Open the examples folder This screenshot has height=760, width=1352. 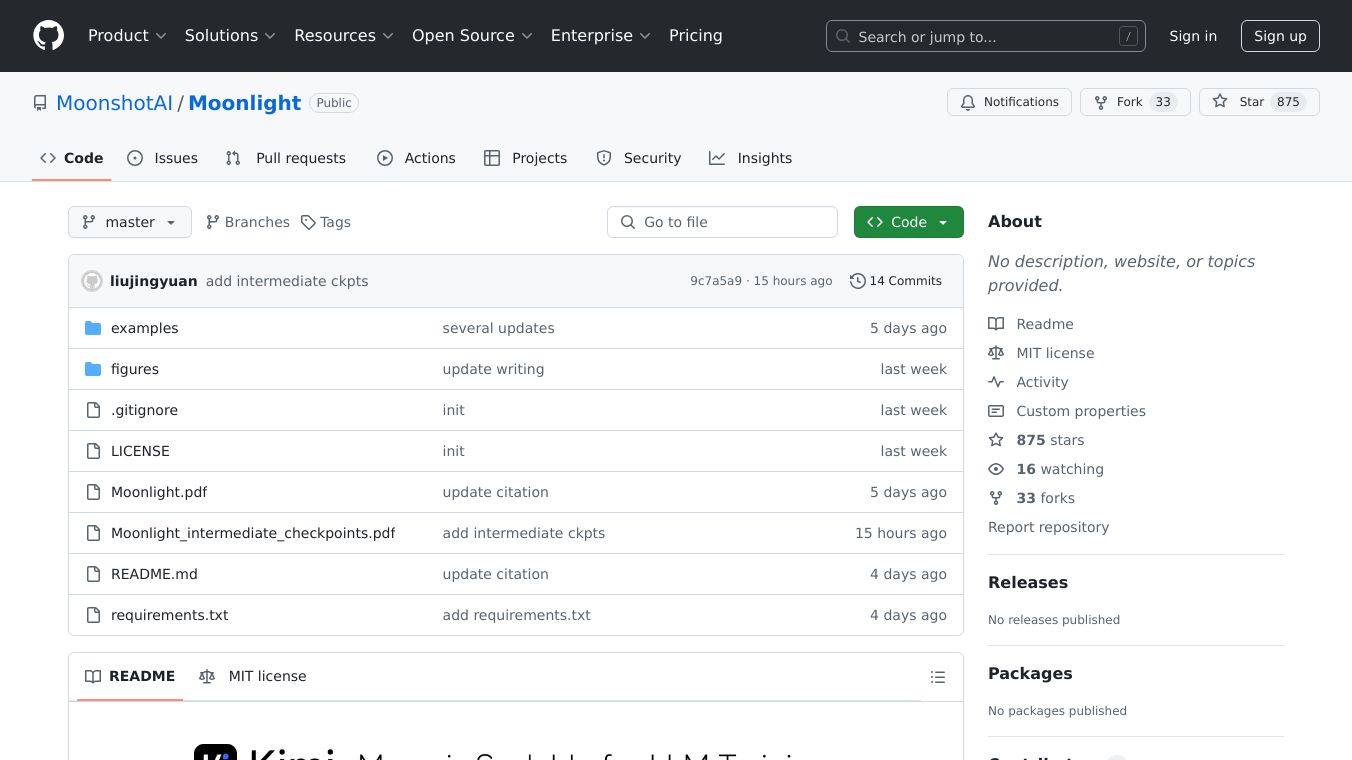[144, 328]
